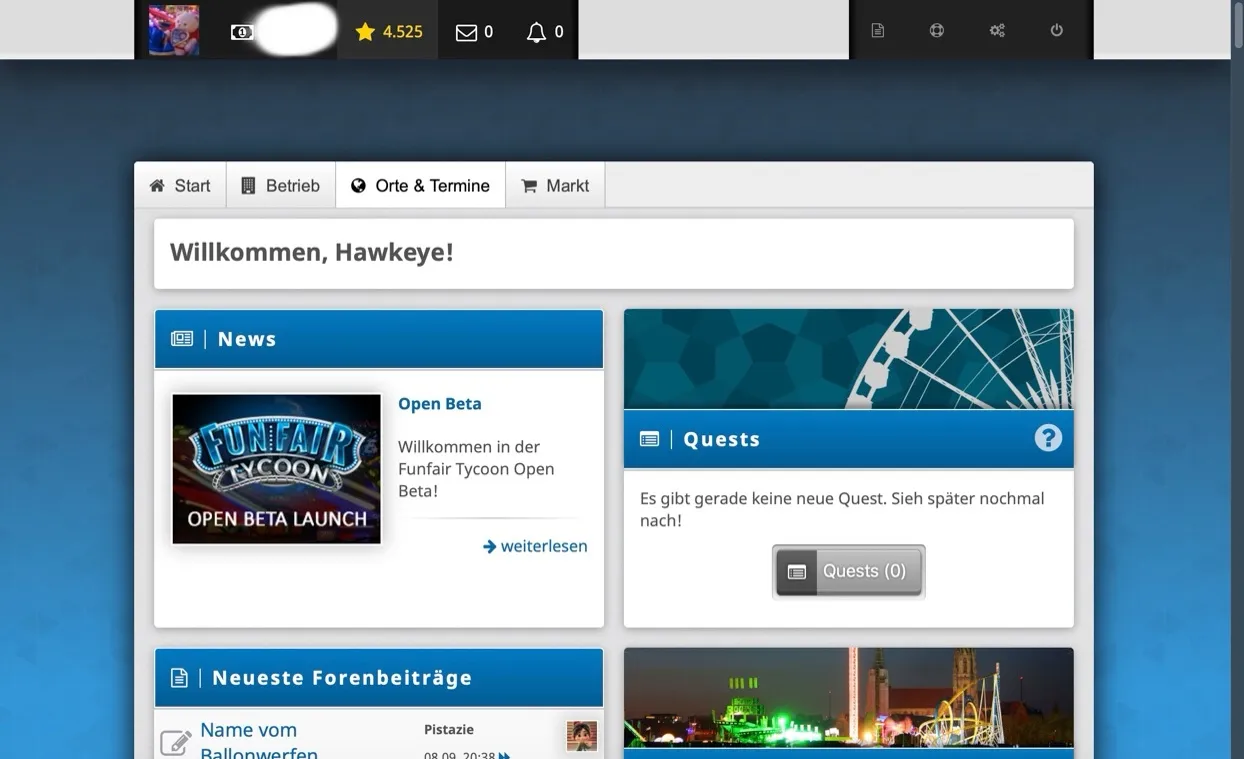
Task: Open the document page icon in top bar
Action: click(877, 30)
